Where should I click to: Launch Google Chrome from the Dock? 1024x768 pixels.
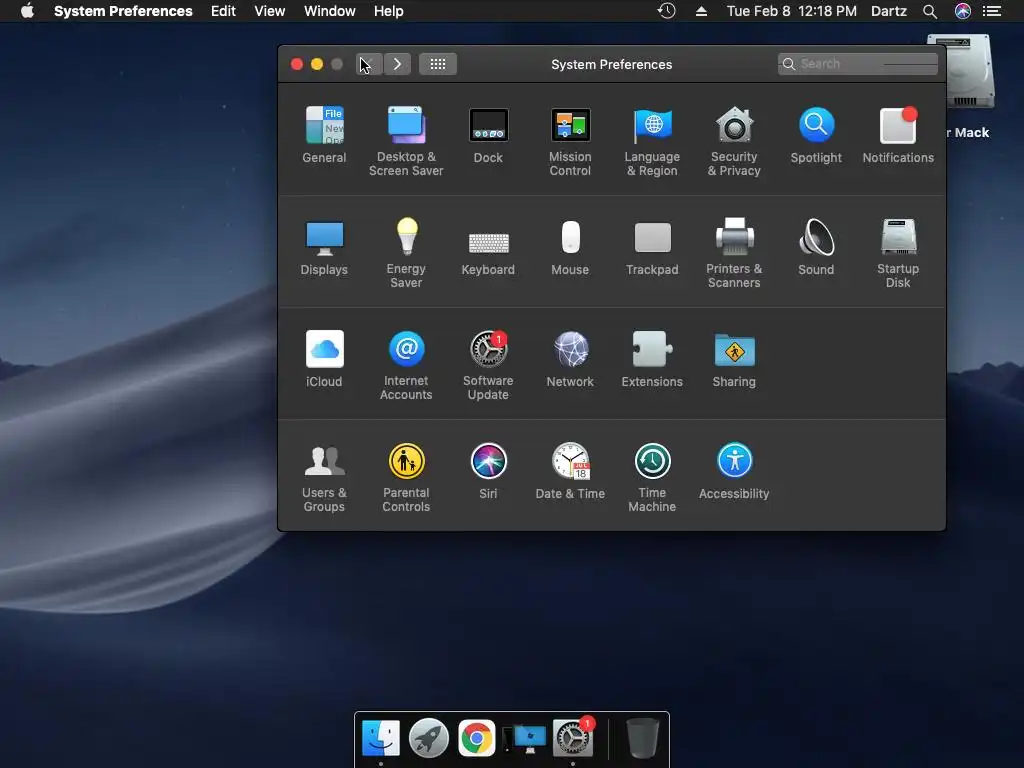pyautogui.click(x=477, y=738)
